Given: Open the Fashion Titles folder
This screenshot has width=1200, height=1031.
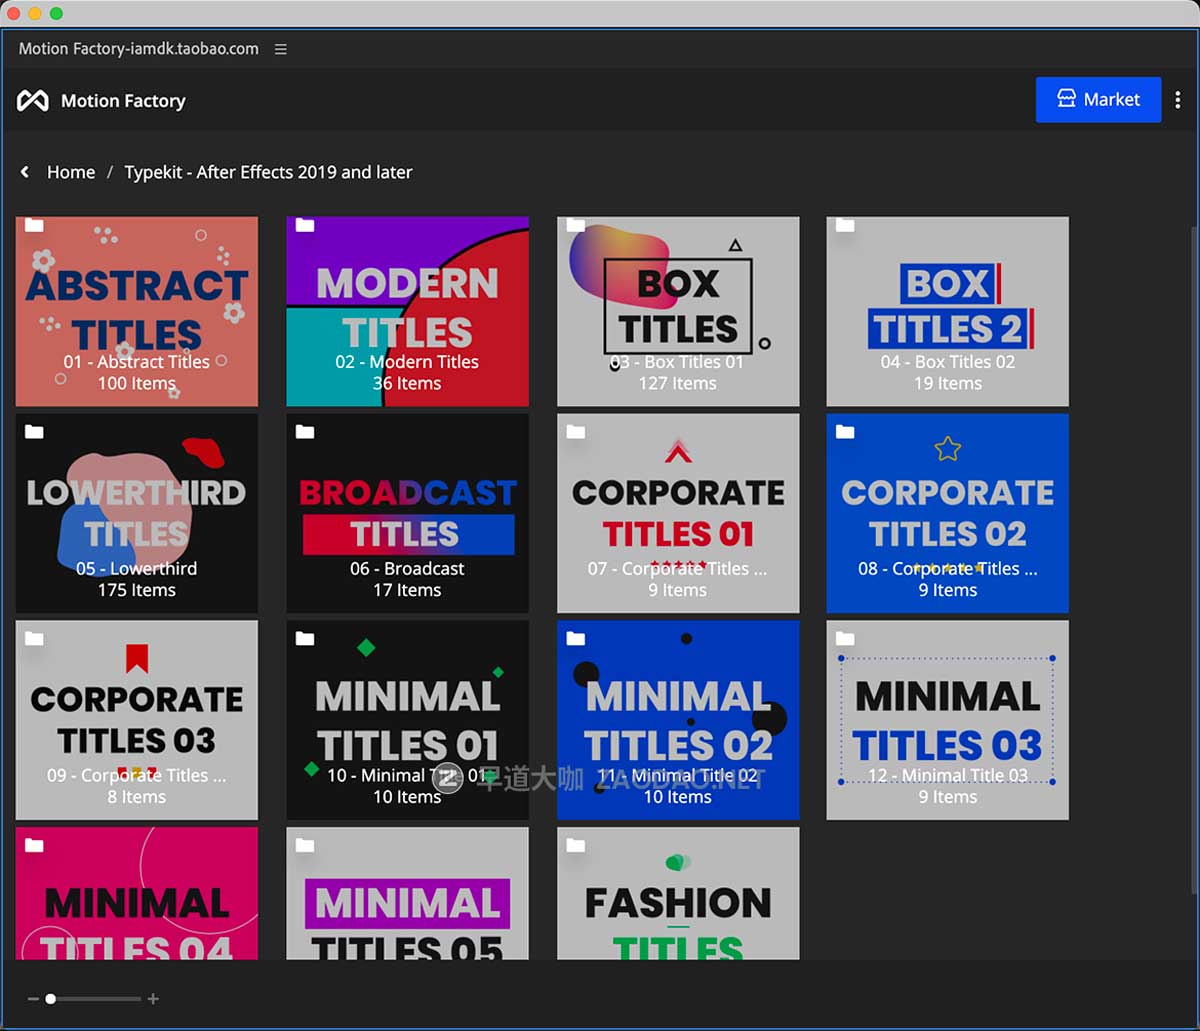Looking at the screenshot, I should pyautogui.click(x=678, y=893).
